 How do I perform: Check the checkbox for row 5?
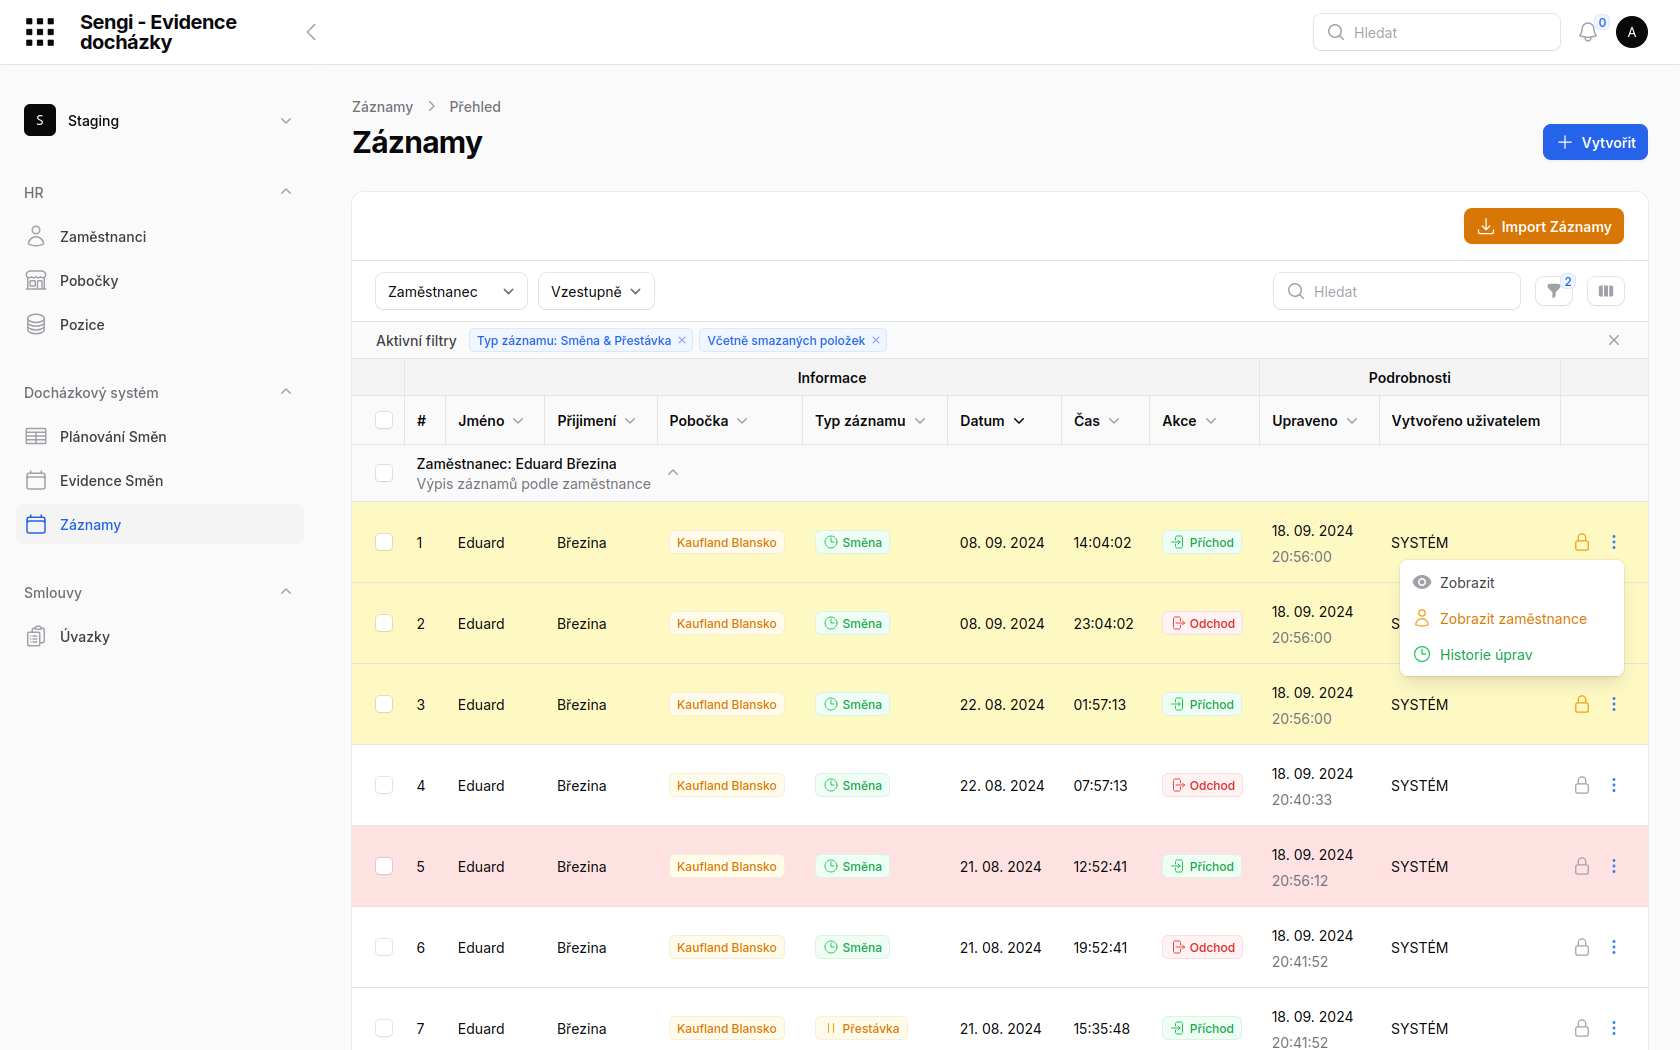pyautogui.click(x=384, y=866)
